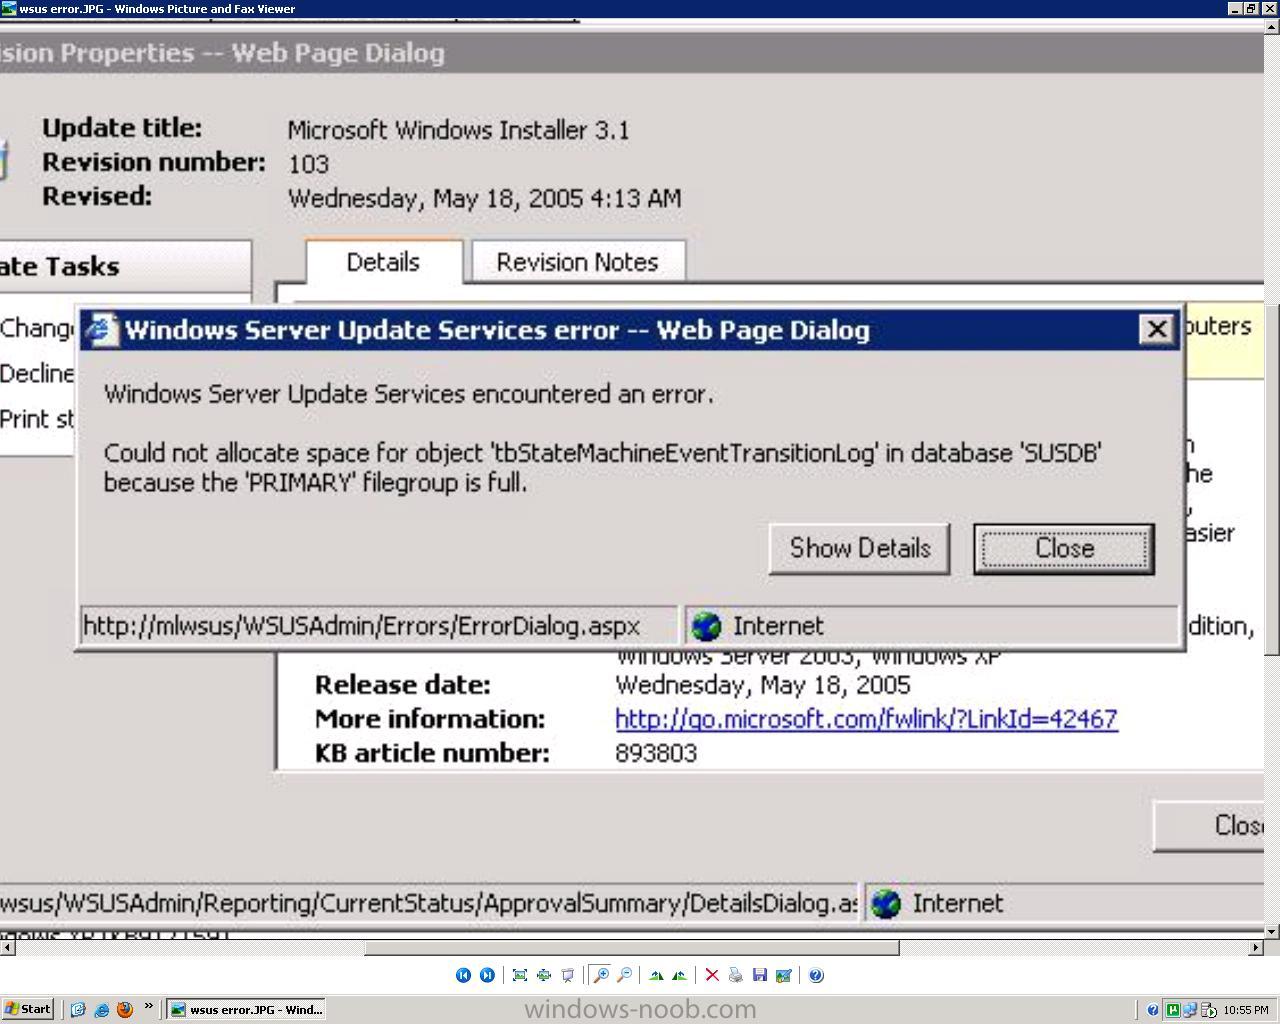Start the slide show

[568, 975]
